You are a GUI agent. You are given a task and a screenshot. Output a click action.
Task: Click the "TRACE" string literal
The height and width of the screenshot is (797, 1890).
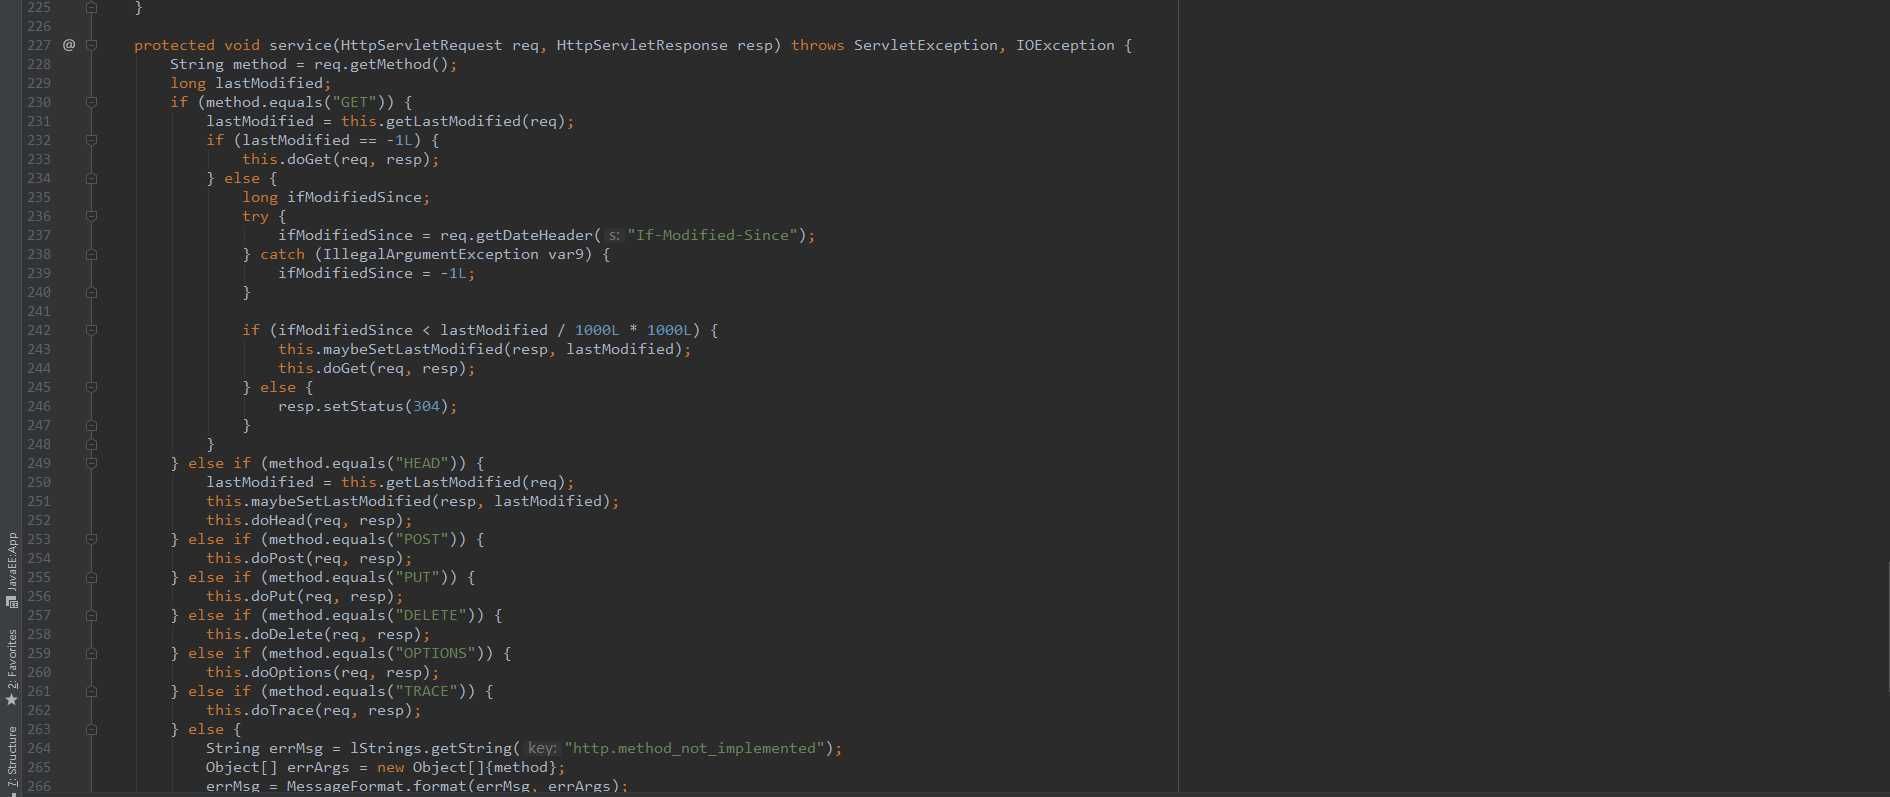[x=426, y=691]
